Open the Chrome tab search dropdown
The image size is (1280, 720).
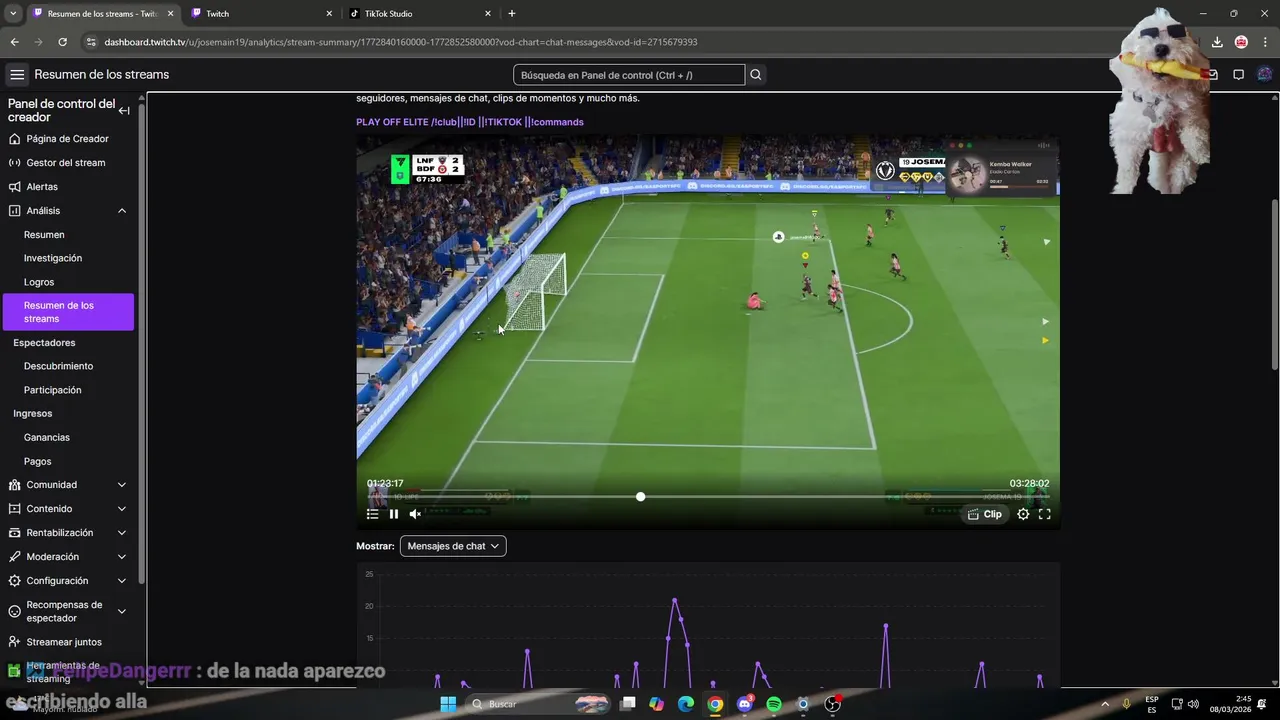pos(13,13)
